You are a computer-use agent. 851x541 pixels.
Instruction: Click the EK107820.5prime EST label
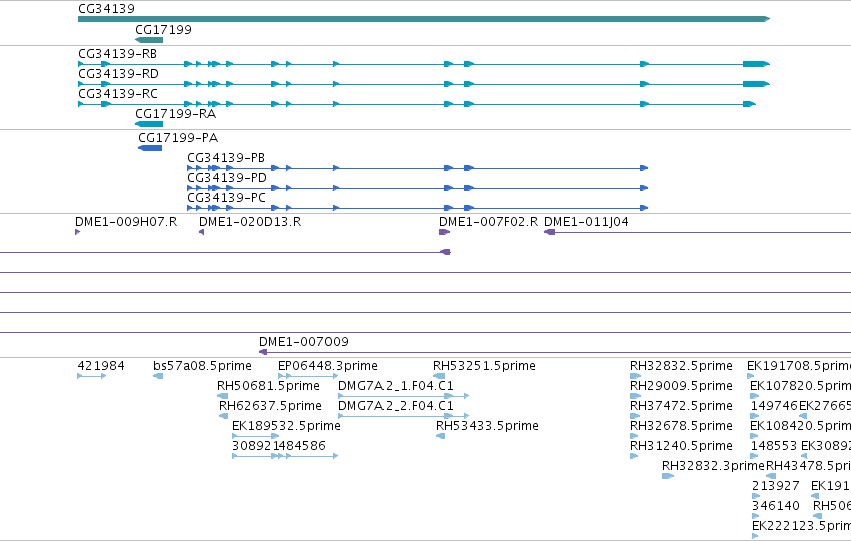pyautogui.click(x=801, y=385)
